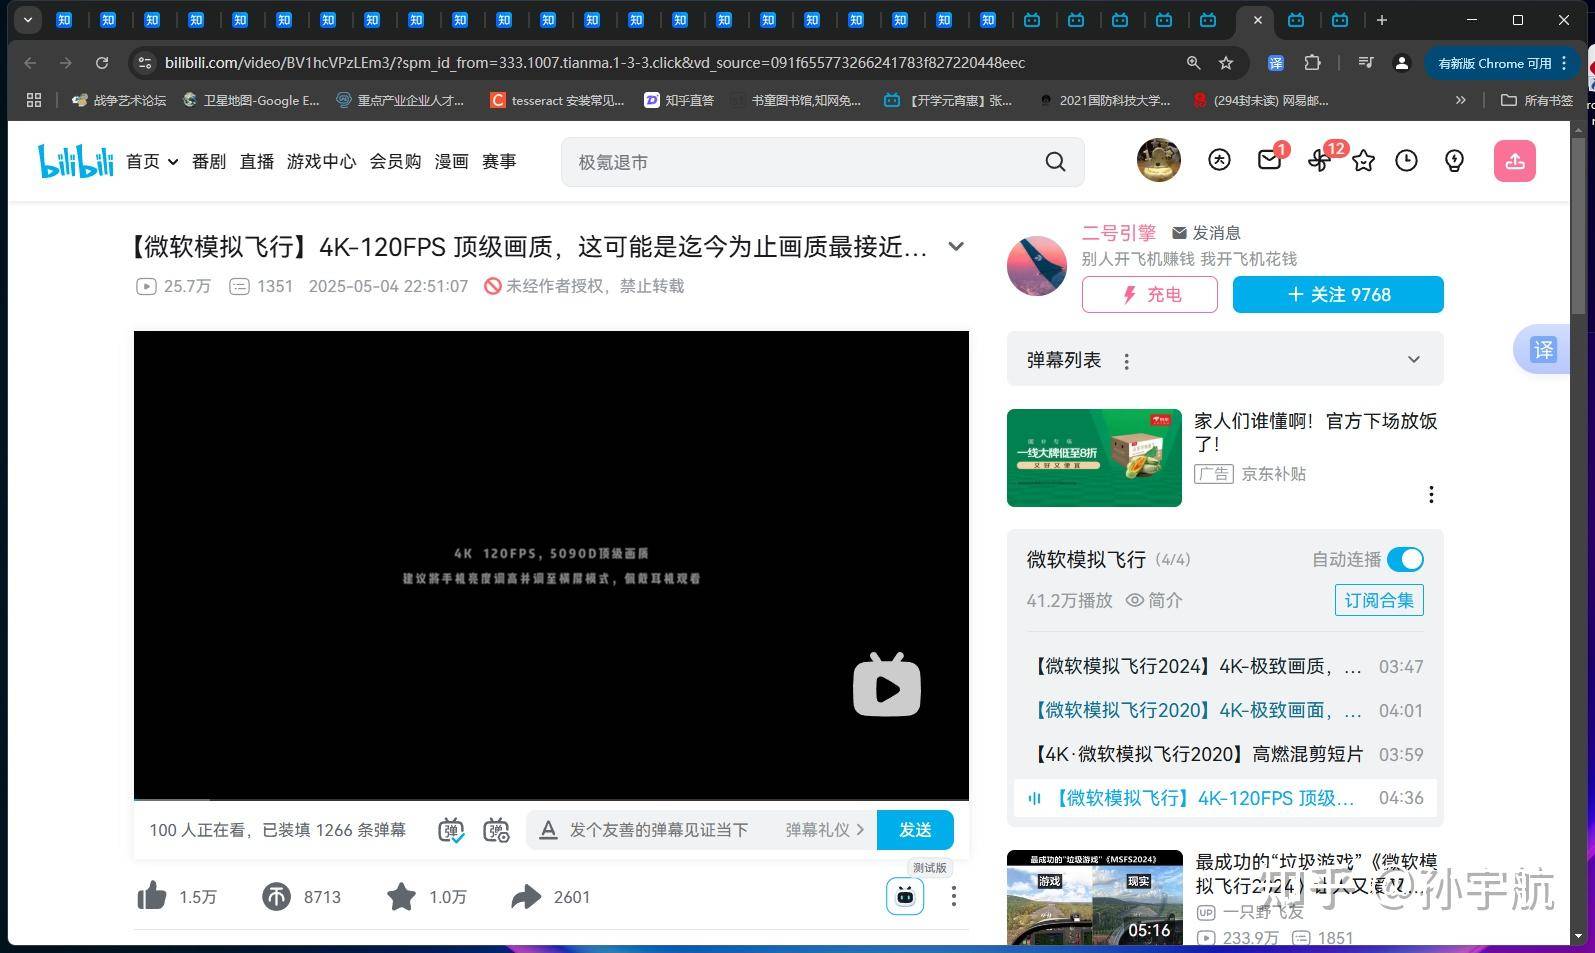The height and width of the screenshot is (953, 1595).
Task: Open the 京东补贴 ad thumbnail
Action: pos(1094,458)
